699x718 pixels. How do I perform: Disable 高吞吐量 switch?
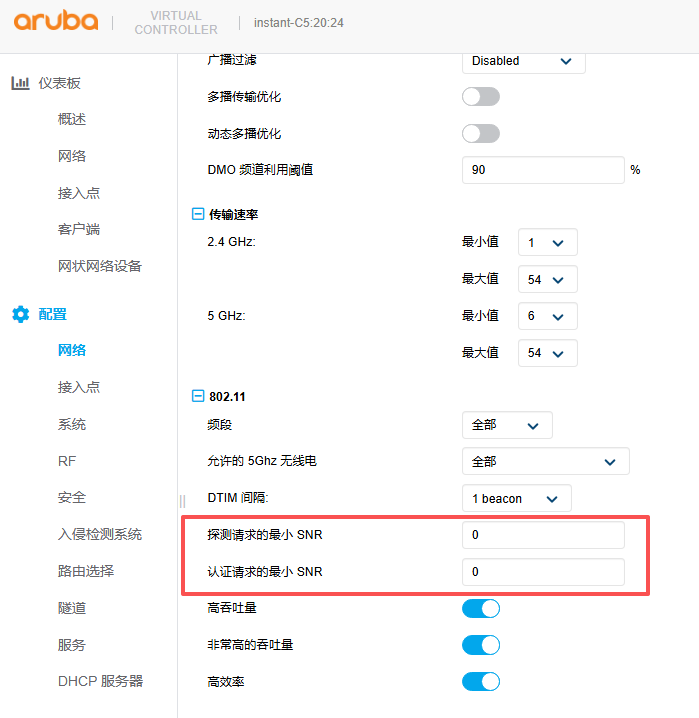tap(480, 608)
